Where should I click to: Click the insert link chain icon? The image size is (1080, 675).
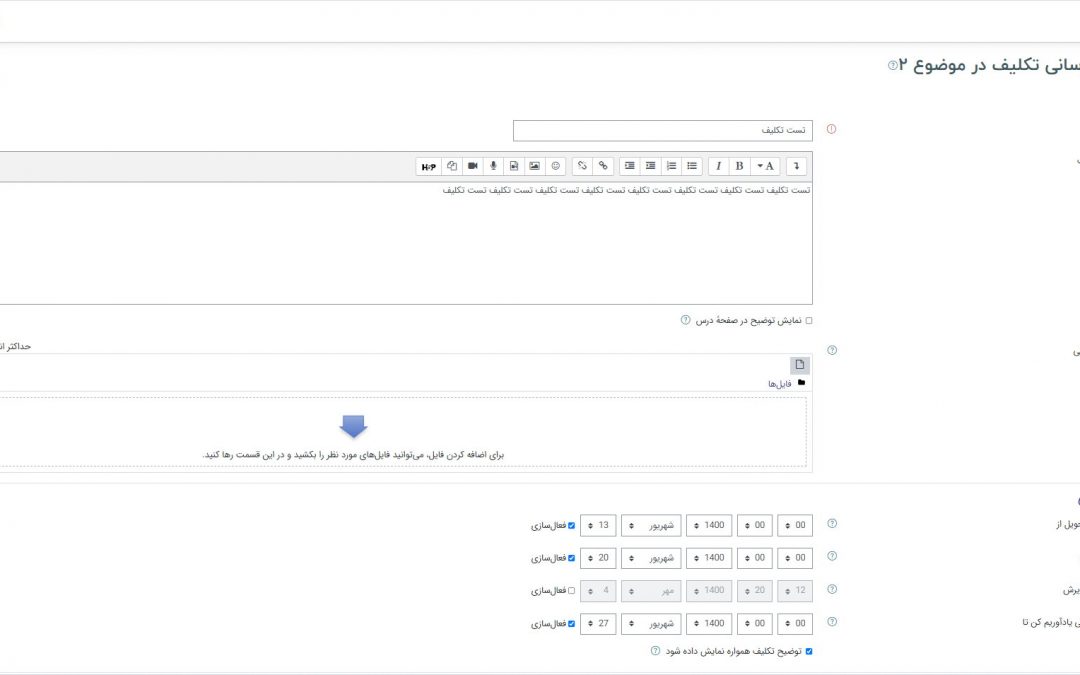tap(603, 166)
